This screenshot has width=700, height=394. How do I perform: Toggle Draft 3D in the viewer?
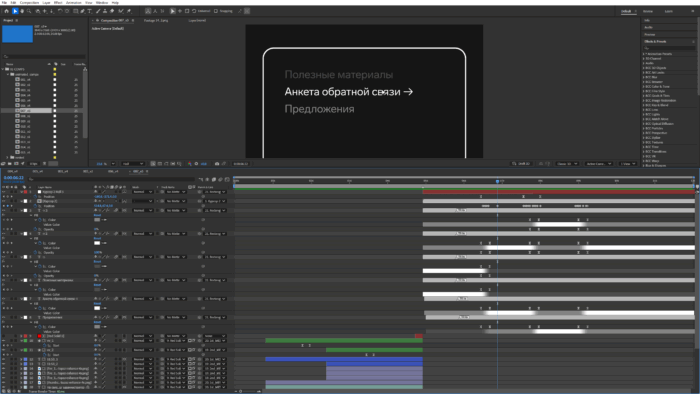(521, 164)
